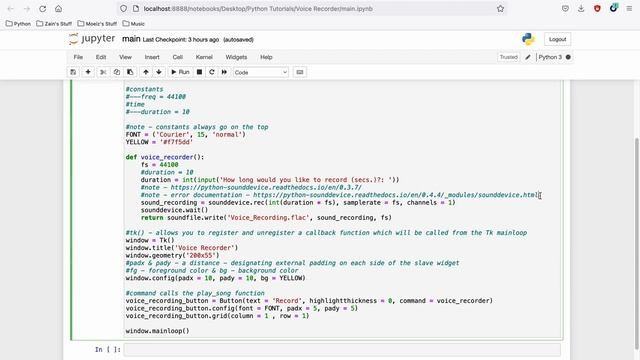The width and height of the screenshot is (640, 360).
Task: Move the selected cell down
Action: tap(159, 72)
